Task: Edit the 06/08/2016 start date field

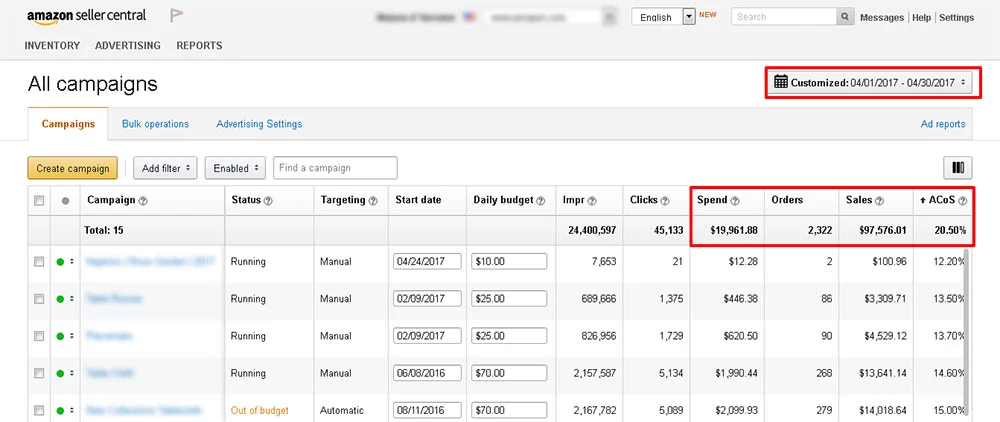Action: [427, 373]
